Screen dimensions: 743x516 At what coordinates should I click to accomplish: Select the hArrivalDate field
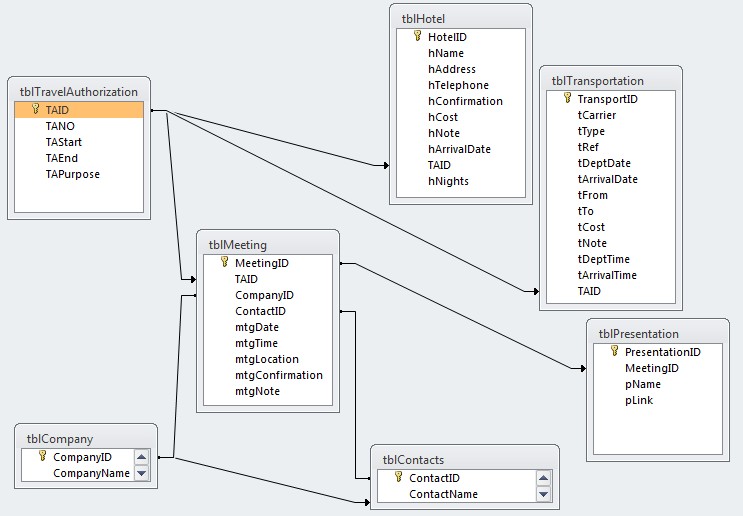(x=461, y=149)
